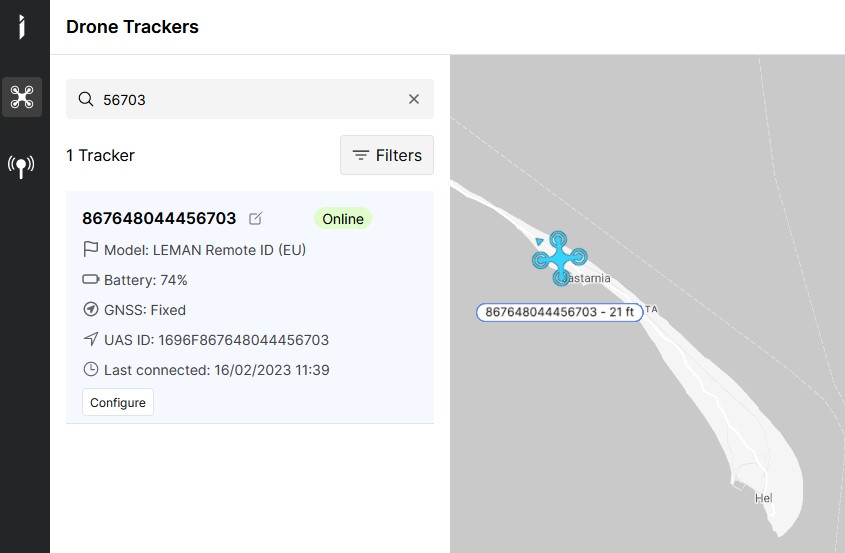Viewport: 845px width, 553px height.
Task: Click the drone marker on map
Action: (560, 259)
